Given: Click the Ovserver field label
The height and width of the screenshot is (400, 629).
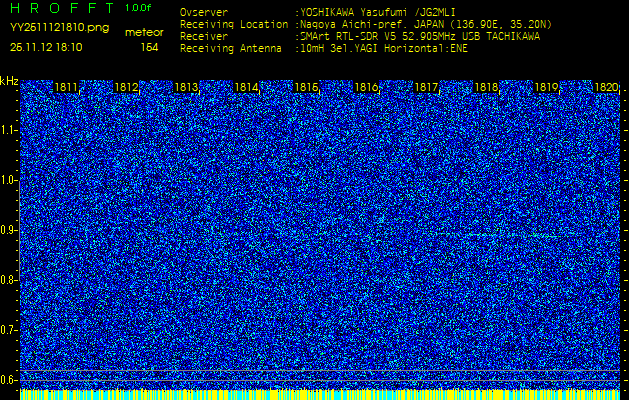Looking at the screenshot, I should pos(204,12).
